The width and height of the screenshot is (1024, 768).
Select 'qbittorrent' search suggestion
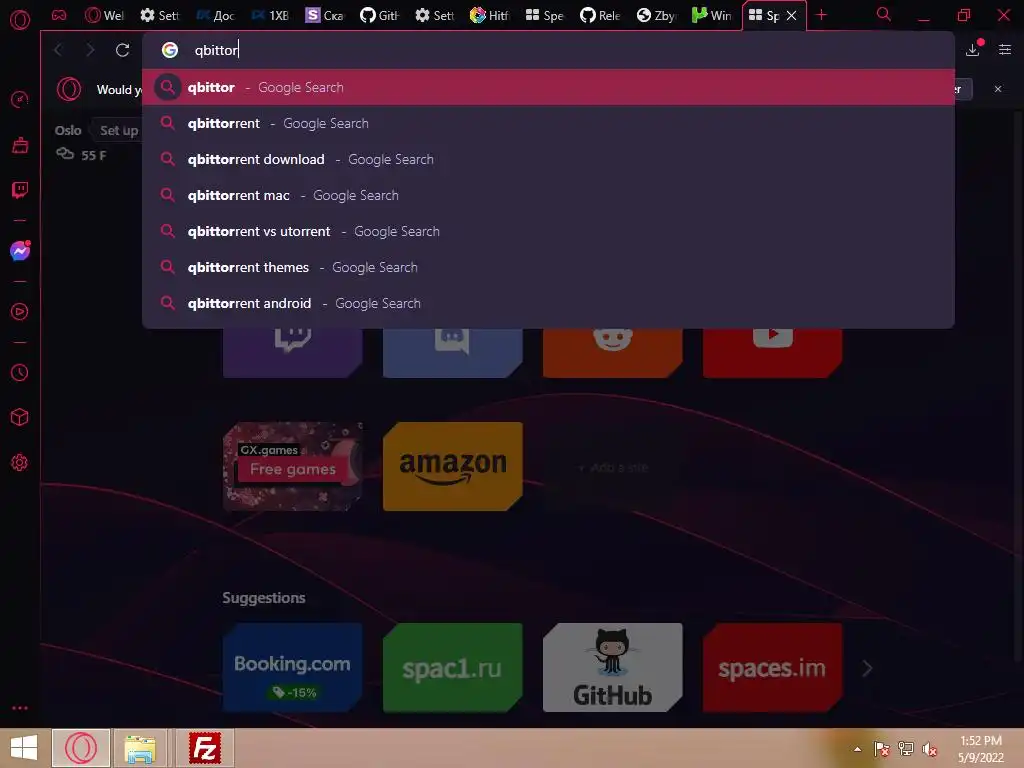pyautogui.click(x=549, y=123)
